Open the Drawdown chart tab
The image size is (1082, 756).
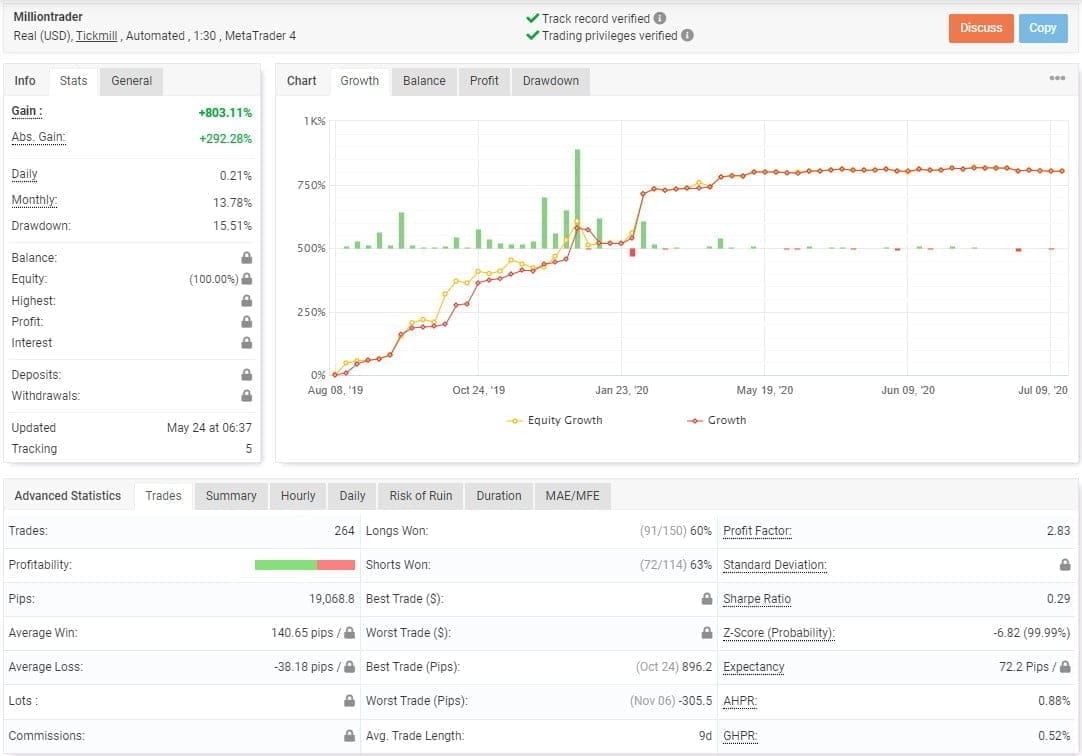[550, 81]
